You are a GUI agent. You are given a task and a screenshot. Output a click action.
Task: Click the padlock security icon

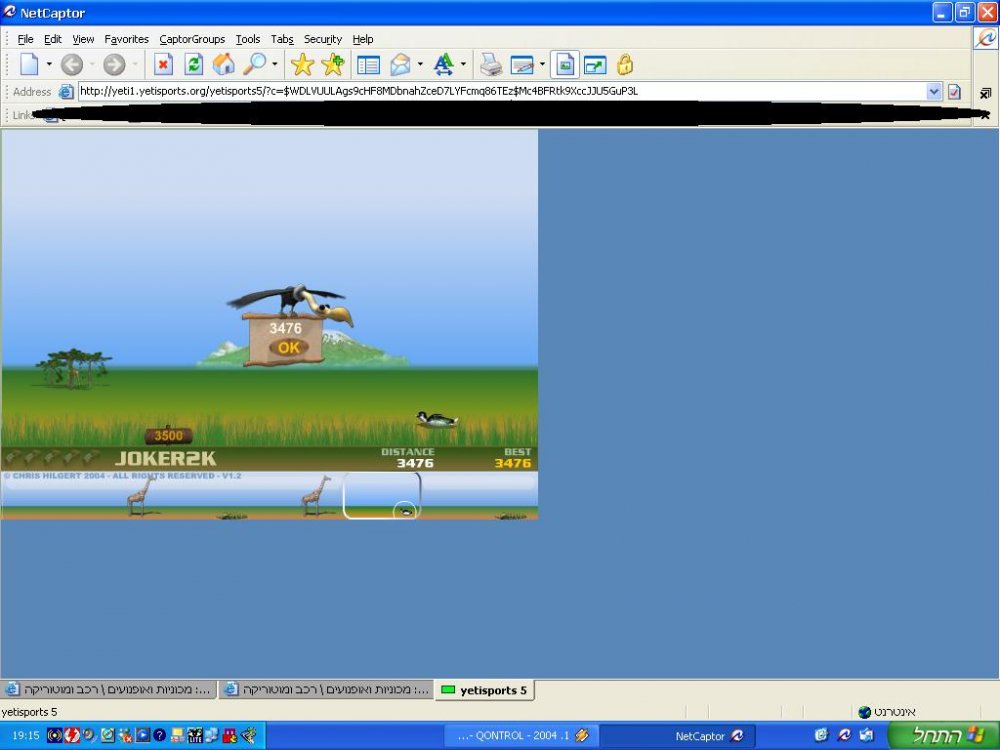(x=625, y=64)
